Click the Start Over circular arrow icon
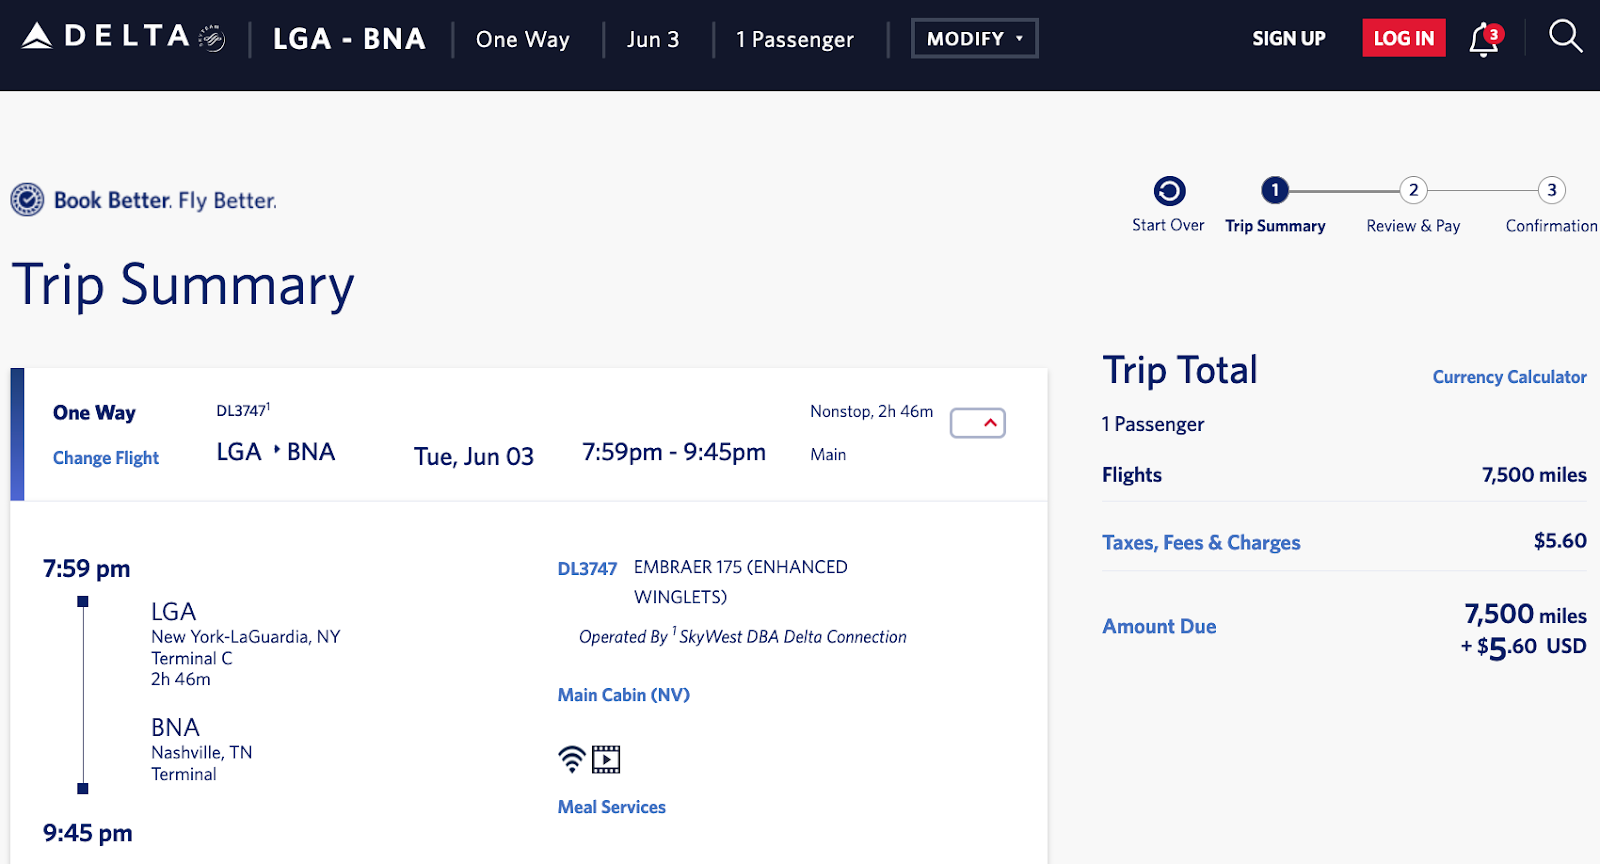1600x864 pixels. 1169,191
